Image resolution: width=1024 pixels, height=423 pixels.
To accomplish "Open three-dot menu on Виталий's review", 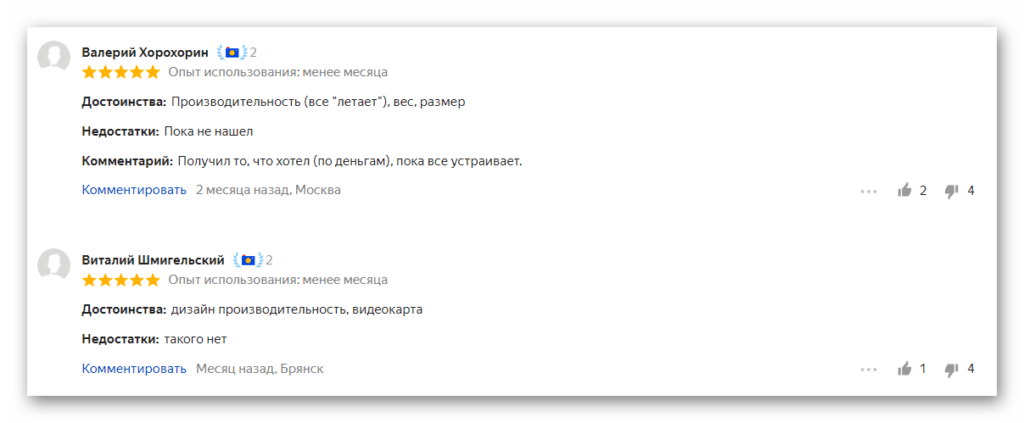I will coord(868,369).
